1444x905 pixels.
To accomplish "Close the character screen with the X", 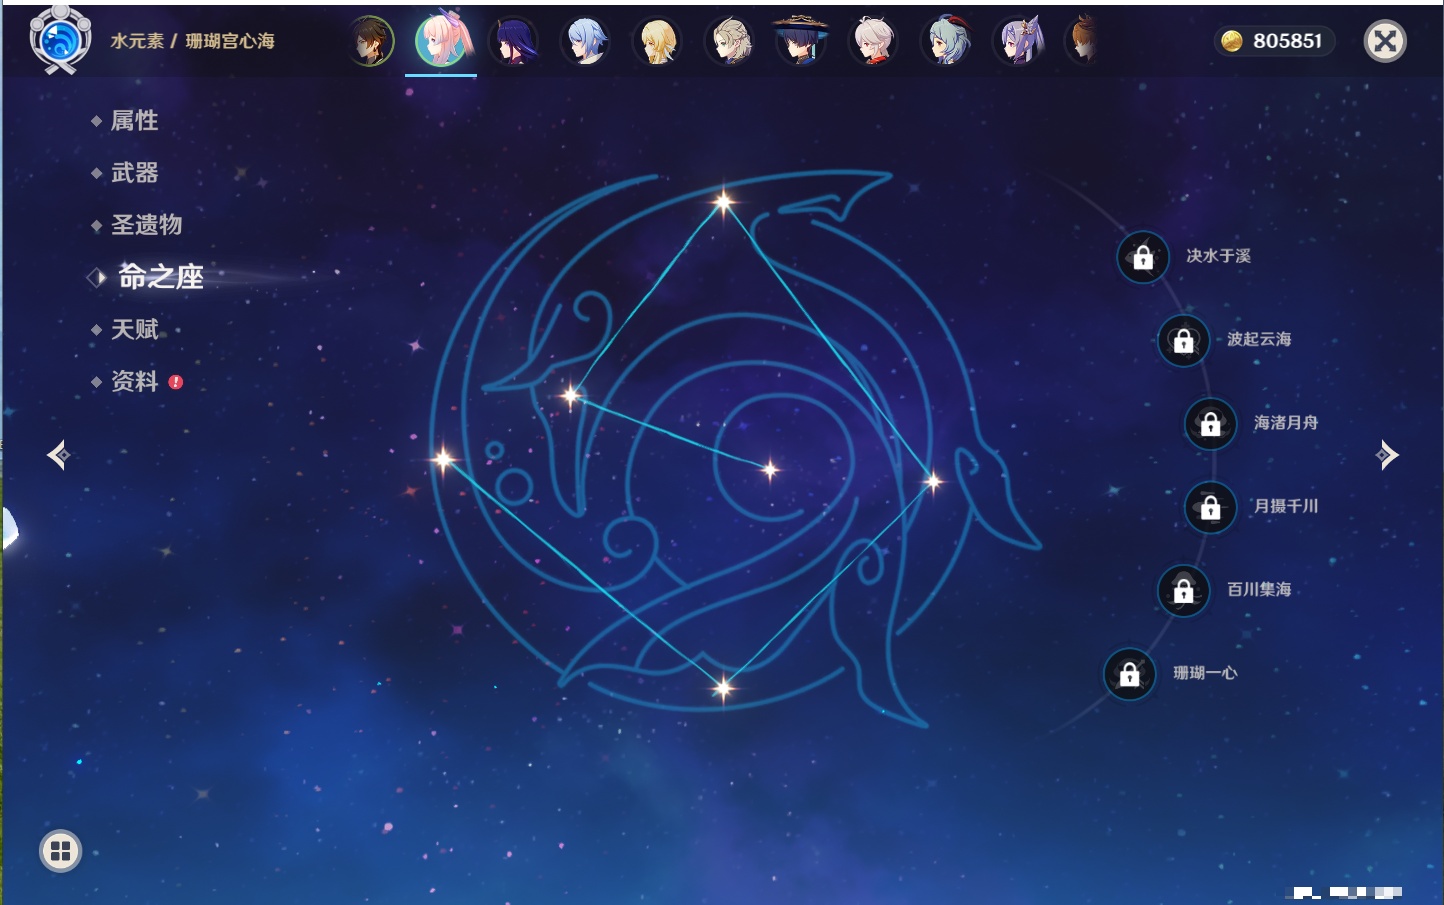I will (x=1385, y=41).
